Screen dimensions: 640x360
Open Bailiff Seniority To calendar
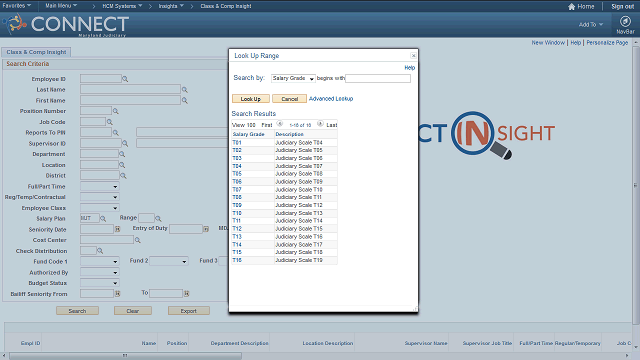tap(187, 293)
